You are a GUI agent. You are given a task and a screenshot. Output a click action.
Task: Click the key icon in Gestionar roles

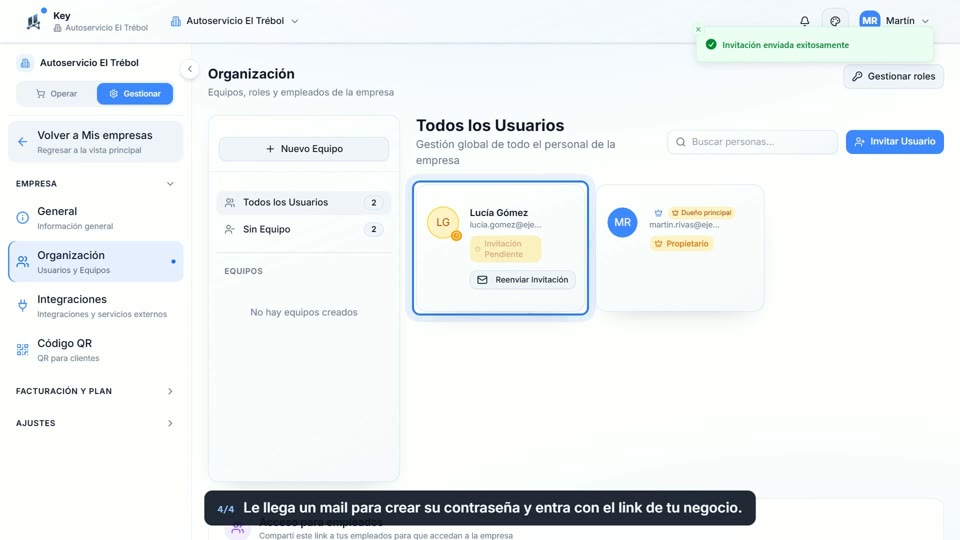(857, 77)
